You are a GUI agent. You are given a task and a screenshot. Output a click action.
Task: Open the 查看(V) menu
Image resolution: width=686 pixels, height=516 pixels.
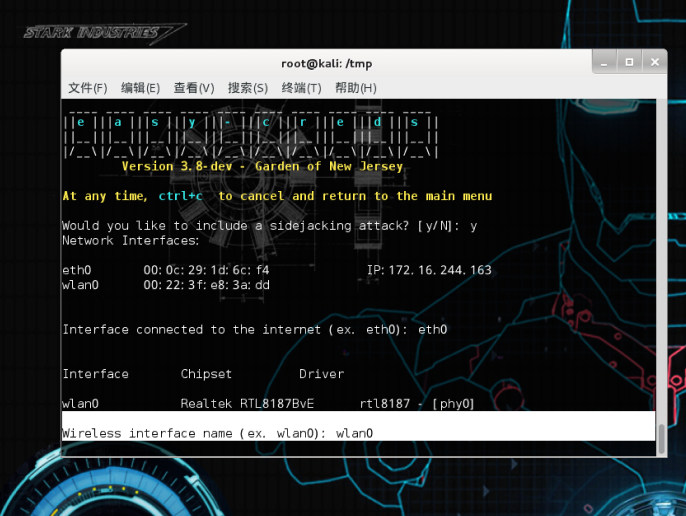(x=194, y=88)
